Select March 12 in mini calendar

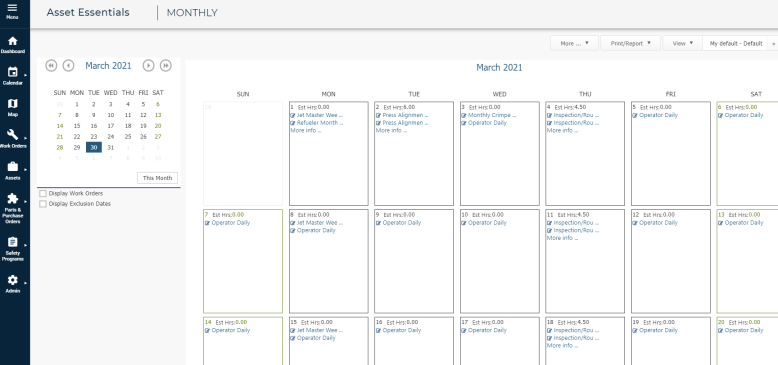point(143,115)
